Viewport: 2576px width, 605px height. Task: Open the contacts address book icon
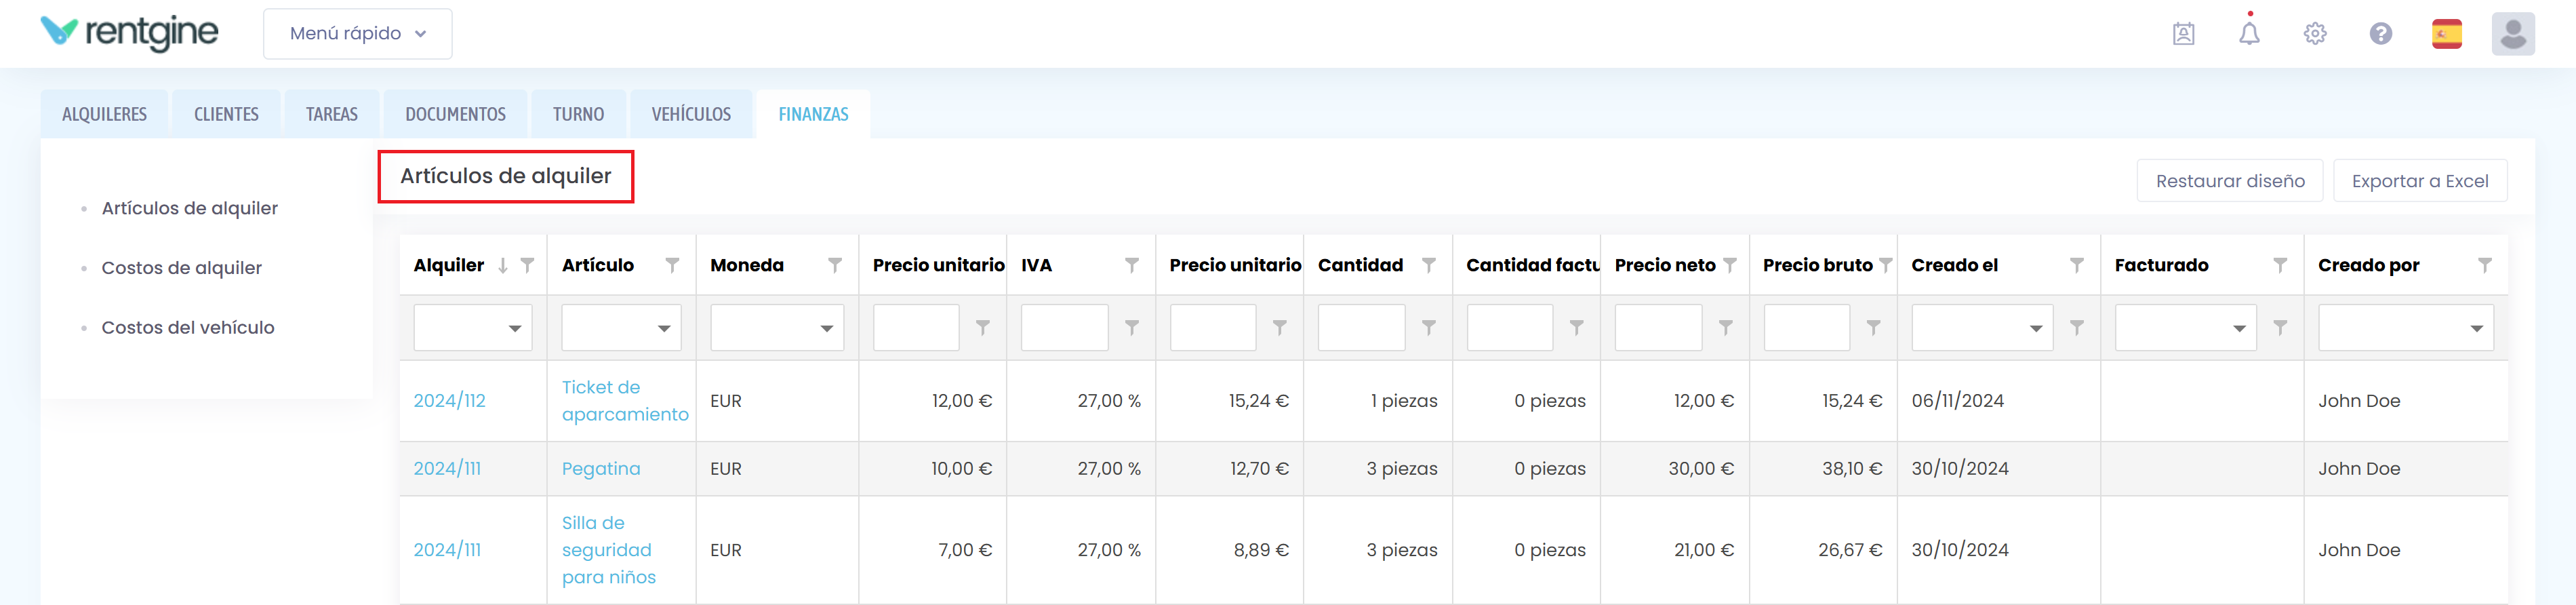(2183, 34)
